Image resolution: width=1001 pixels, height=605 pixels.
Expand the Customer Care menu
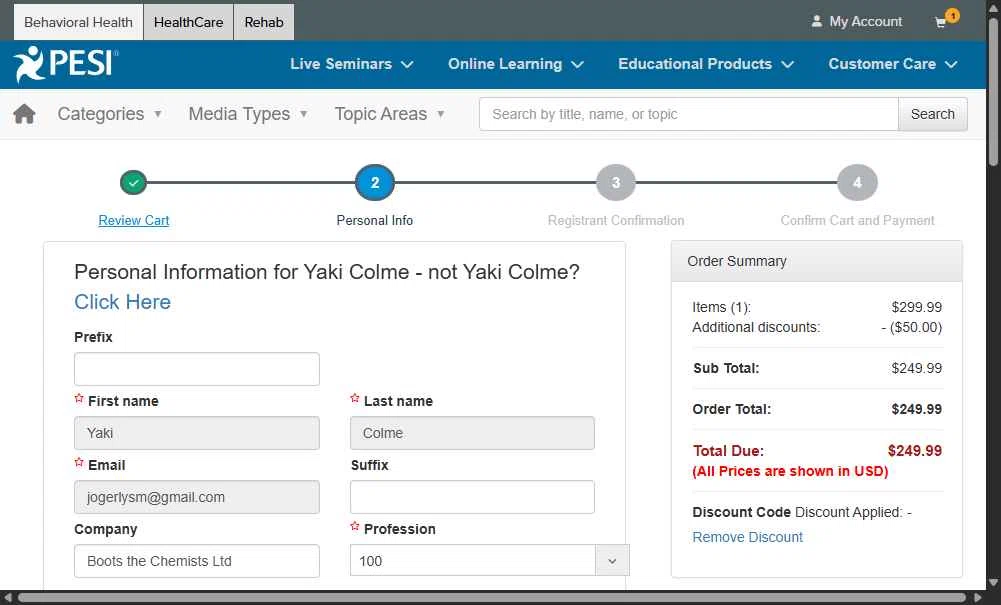click(893, 64)
